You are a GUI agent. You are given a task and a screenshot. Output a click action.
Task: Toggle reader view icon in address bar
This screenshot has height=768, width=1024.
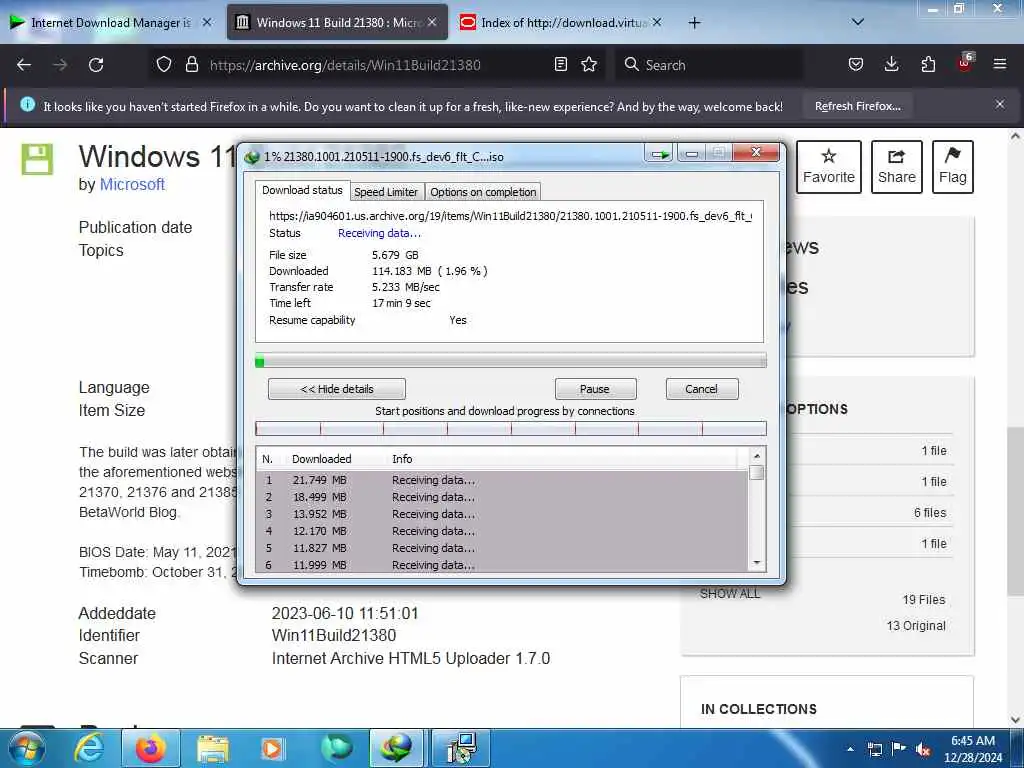click(560, 65)
